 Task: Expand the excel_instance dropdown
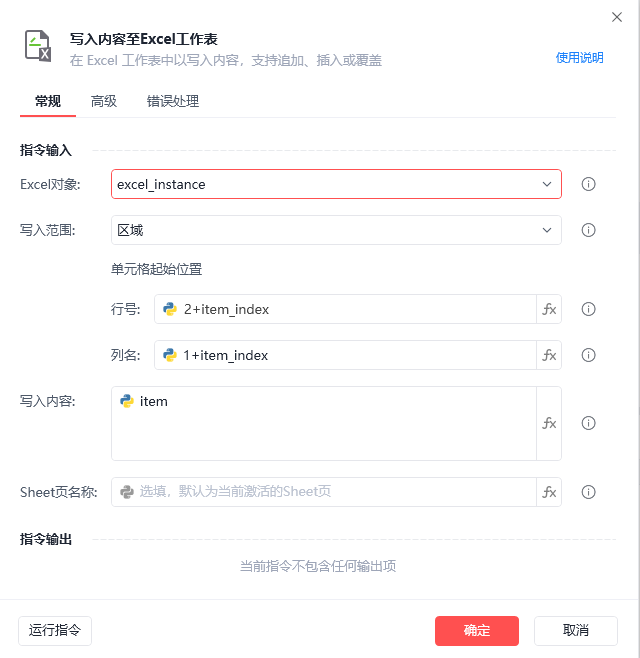(x=336, y=184)
